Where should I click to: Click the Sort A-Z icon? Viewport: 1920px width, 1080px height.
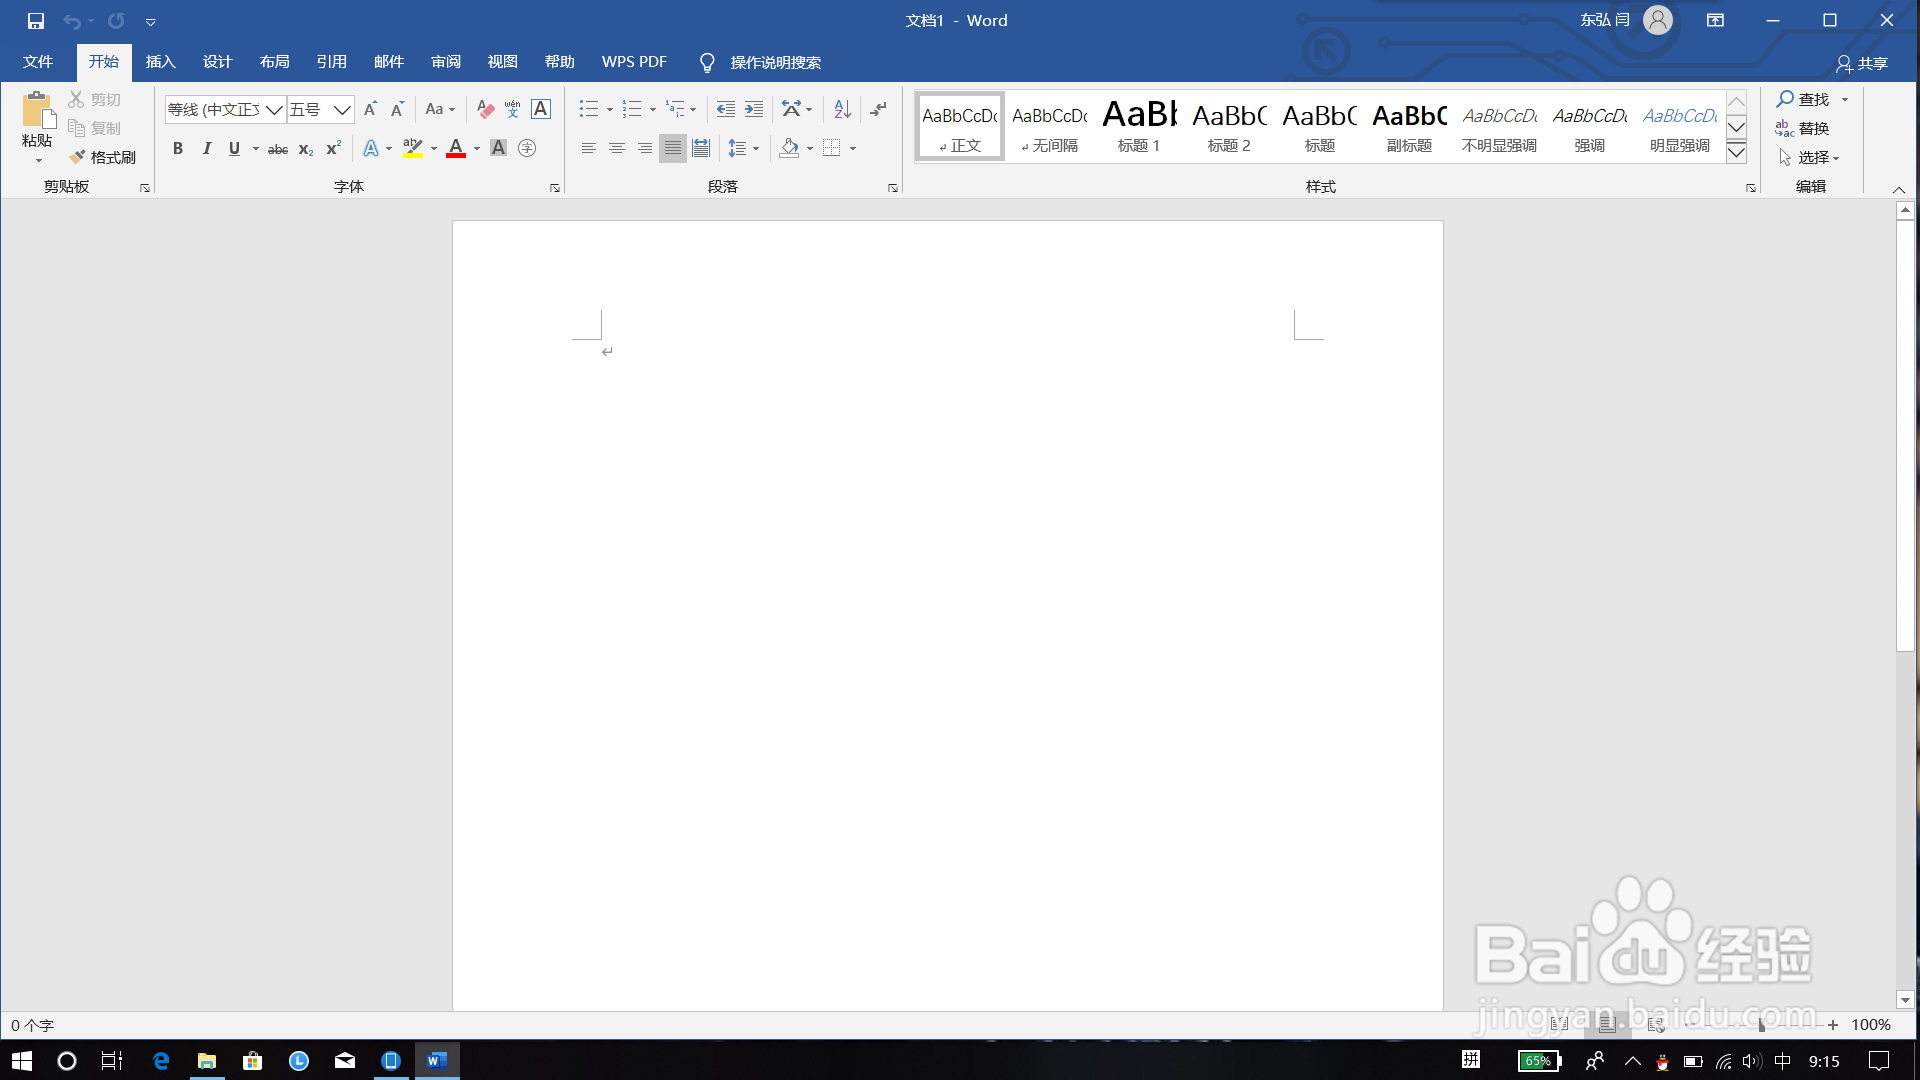coord(842,109)
